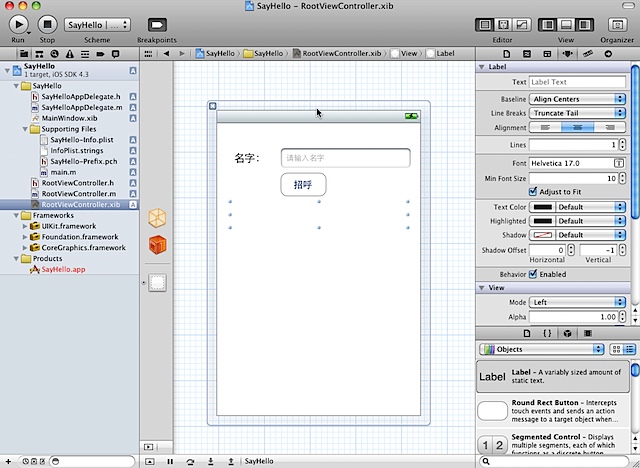Viewport: 640px width, 468px height.
Task: Click the Label Text input field
Action: coord(578,82)
